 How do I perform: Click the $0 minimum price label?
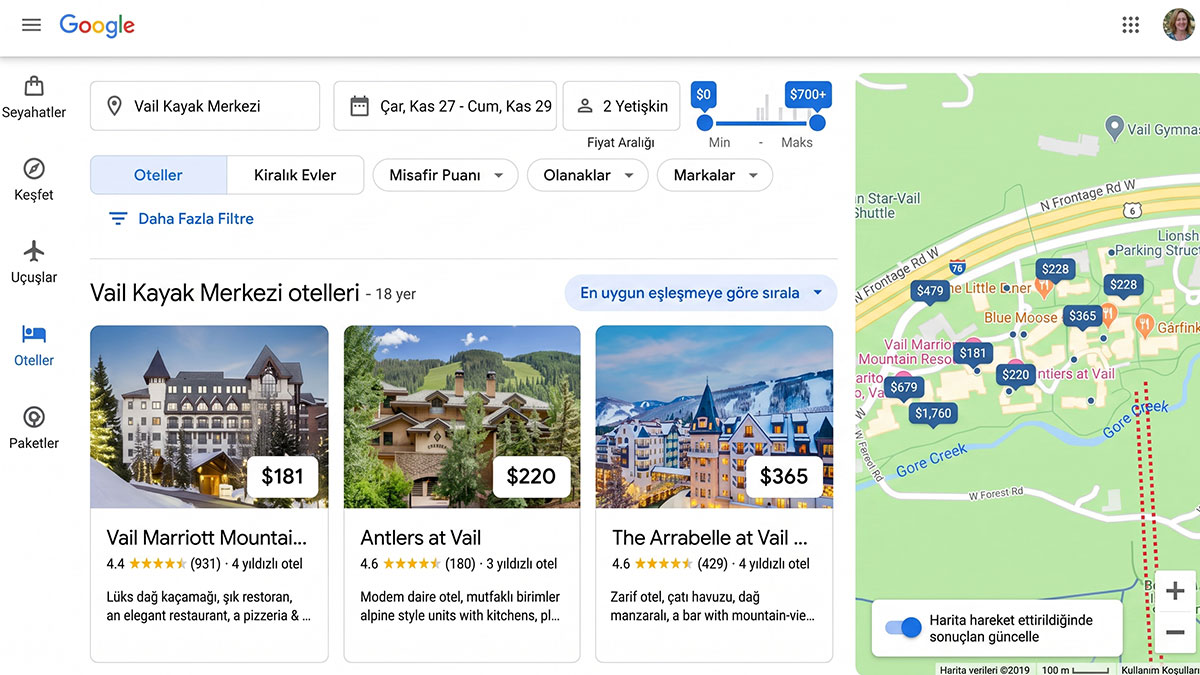pos(704,94)
